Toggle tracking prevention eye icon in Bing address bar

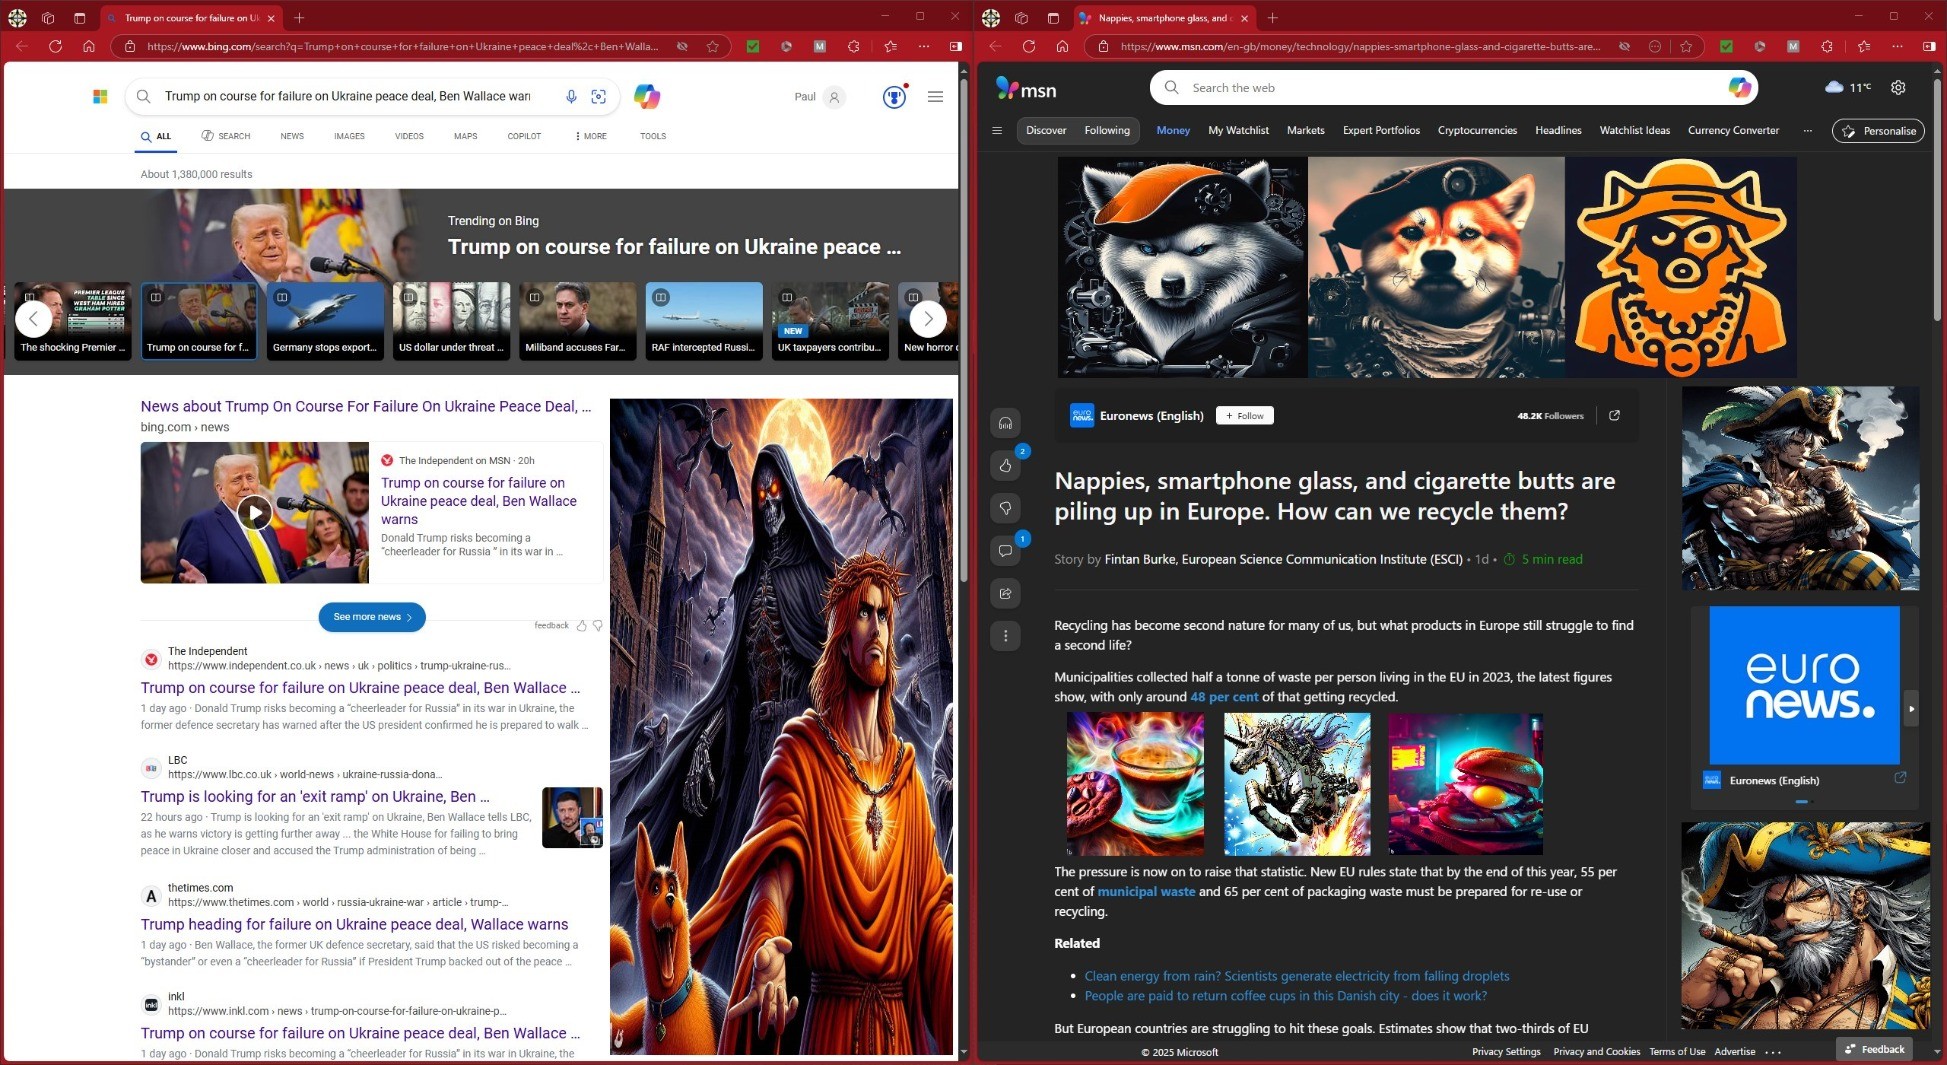point(681,46)
